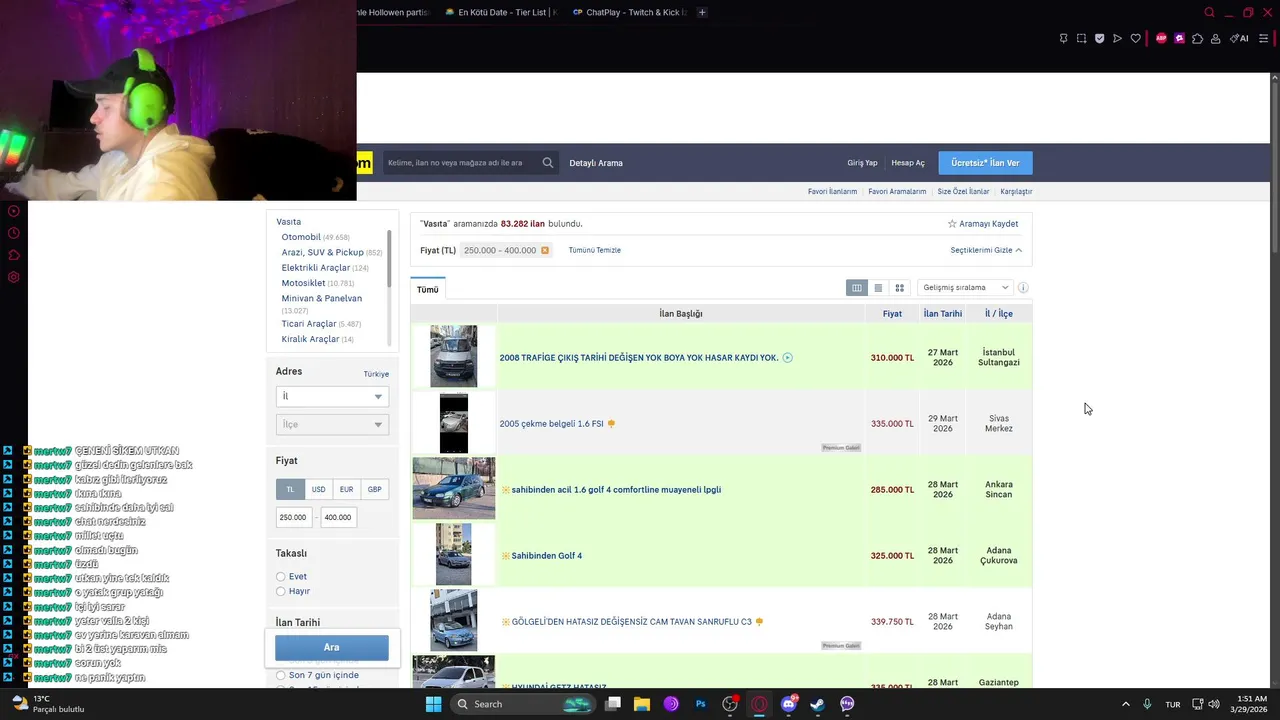Open the snapshot capture tool icon

[x=1081, y=39]
